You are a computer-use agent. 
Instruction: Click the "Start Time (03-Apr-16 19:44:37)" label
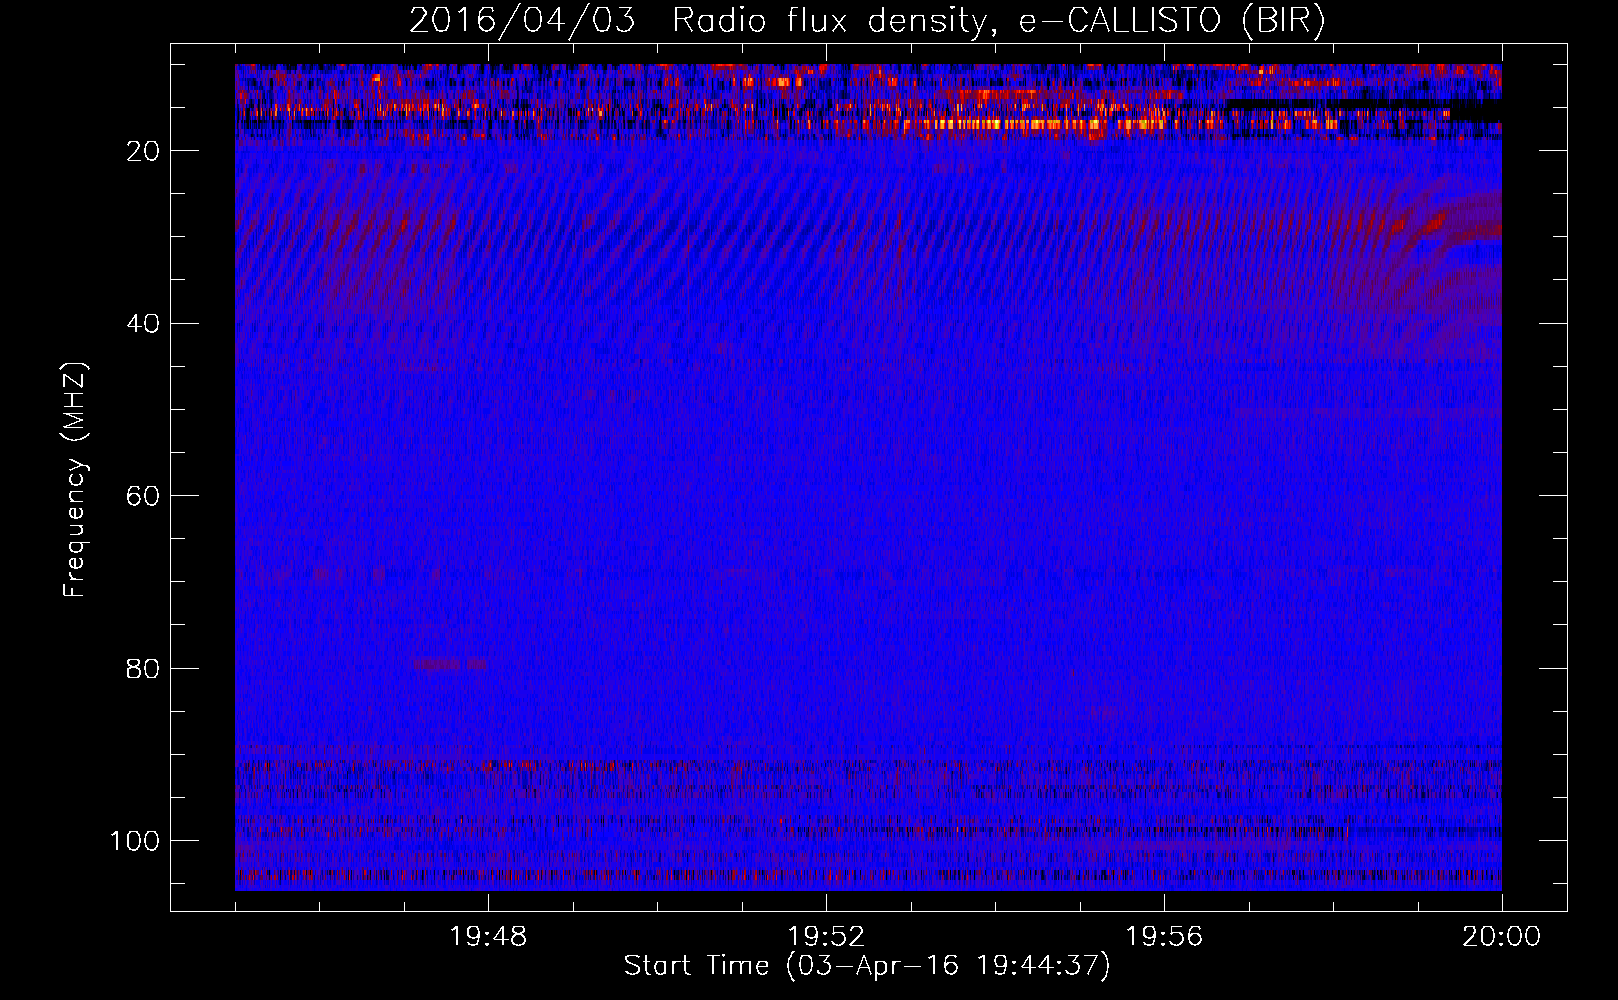pyautogui.click(x=867, y=966)
